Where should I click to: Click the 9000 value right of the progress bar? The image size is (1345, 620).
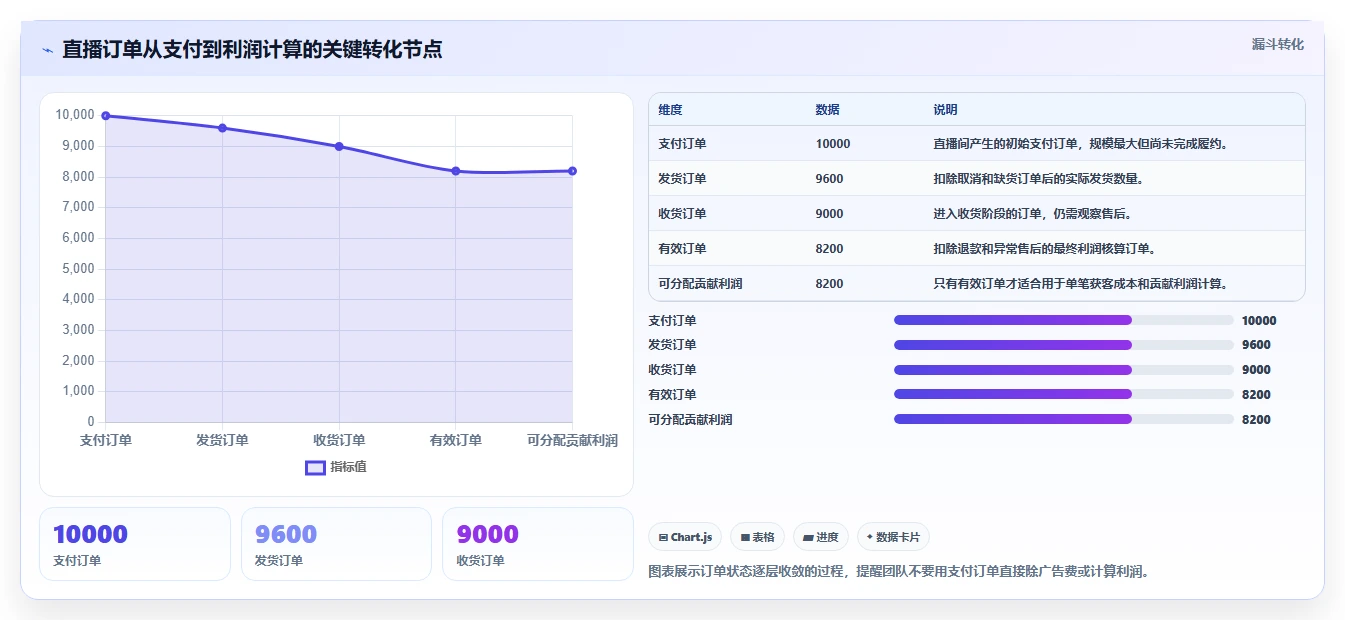pyautogui.click(x=1256, y=370)
